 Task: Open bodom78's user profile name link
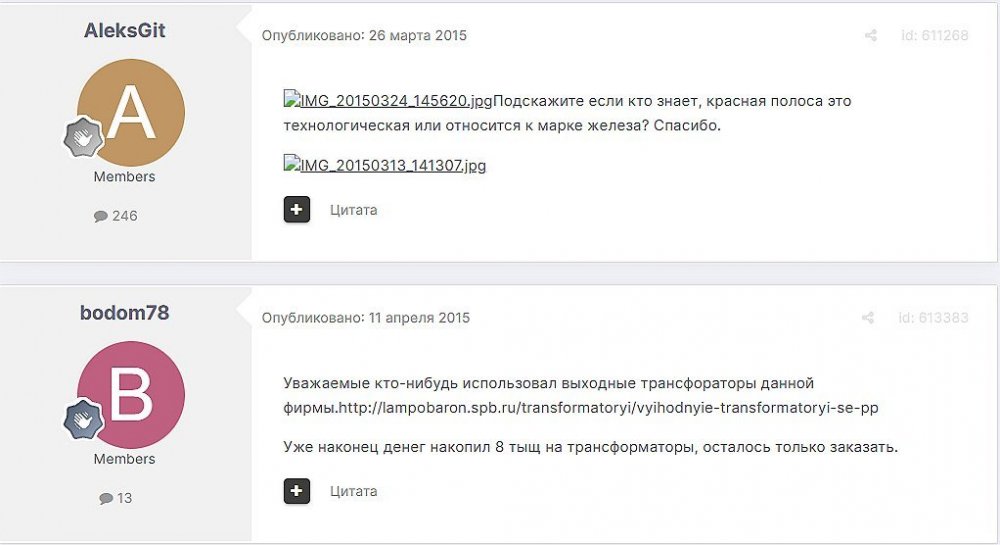[x=124, y=313]
